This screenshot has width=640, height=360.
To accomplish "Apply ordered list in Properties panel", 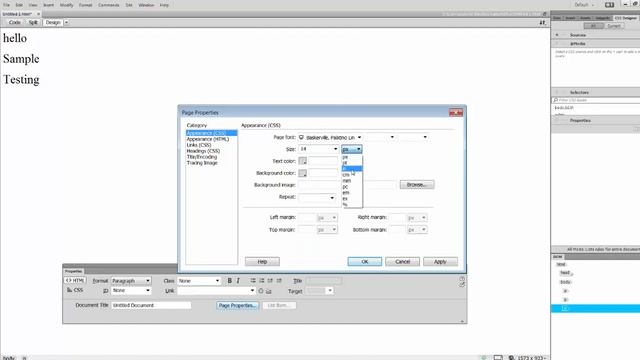I will point(262,281).
